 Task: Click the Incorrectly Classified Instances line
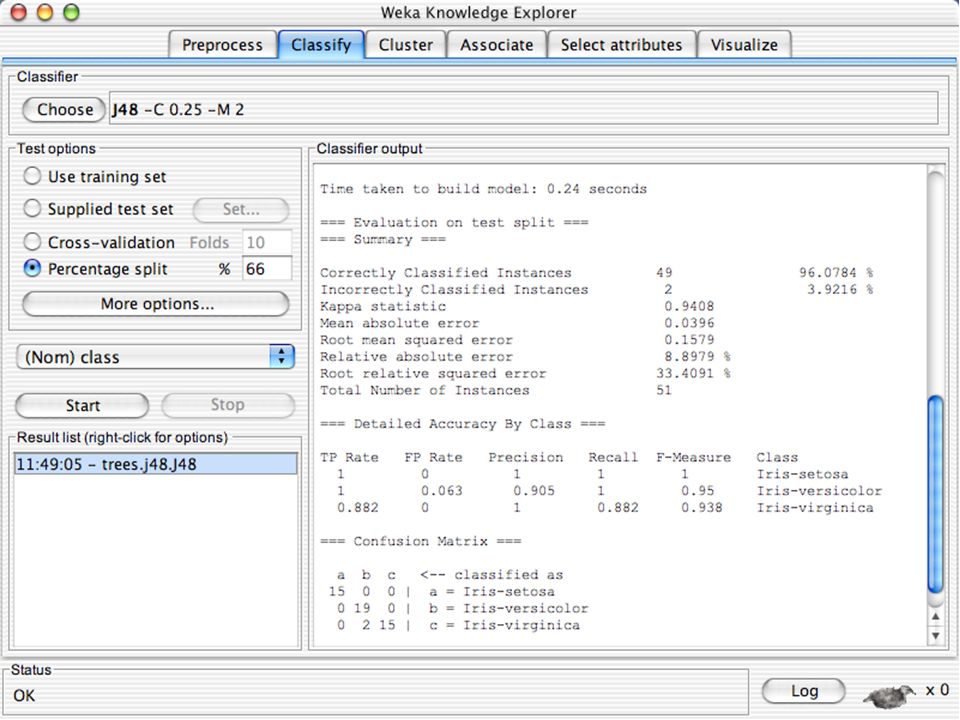pos(597,290)
